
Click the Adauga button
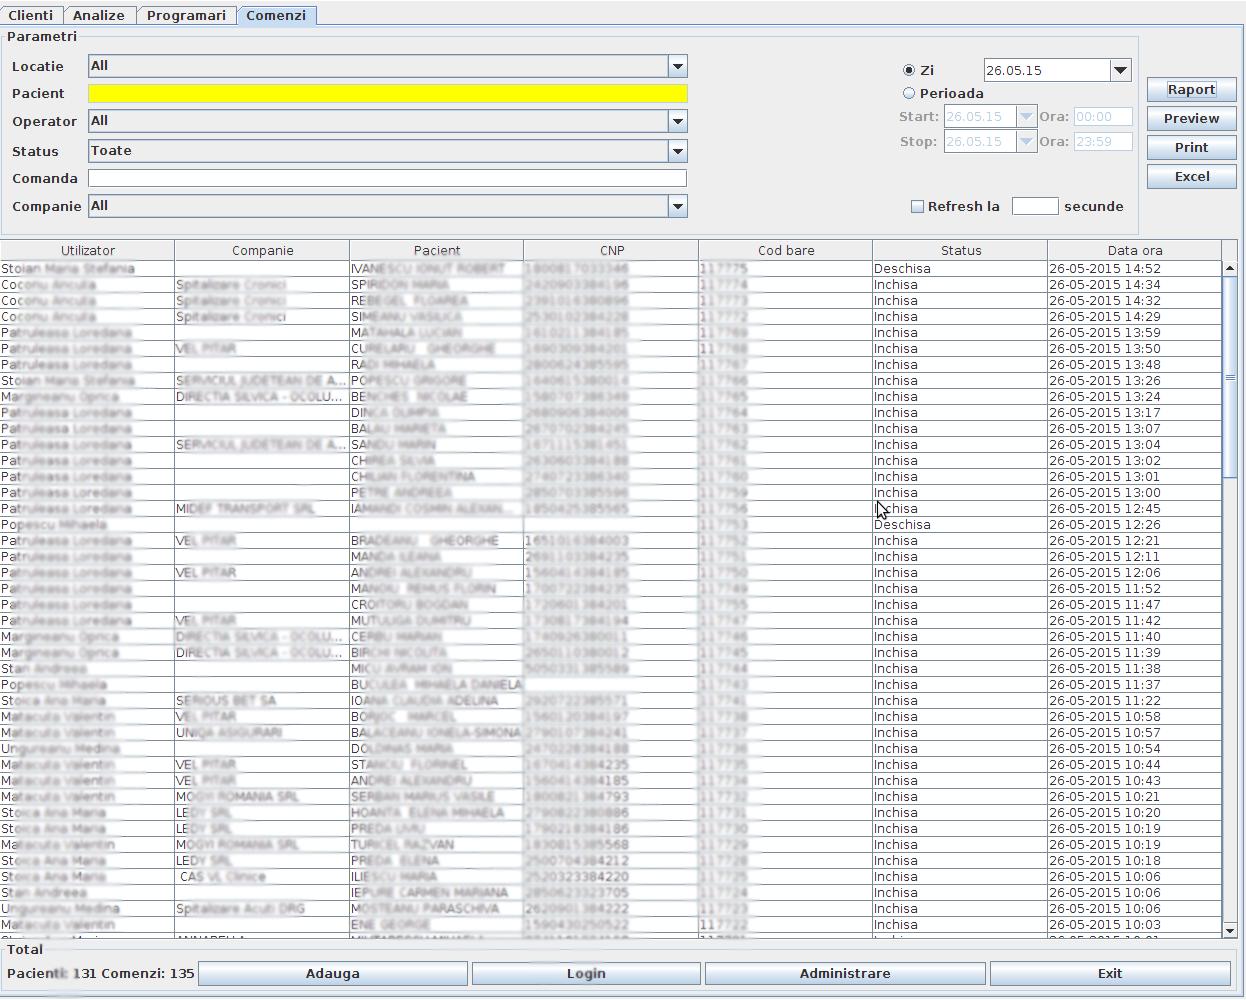(x=333, y=973)
